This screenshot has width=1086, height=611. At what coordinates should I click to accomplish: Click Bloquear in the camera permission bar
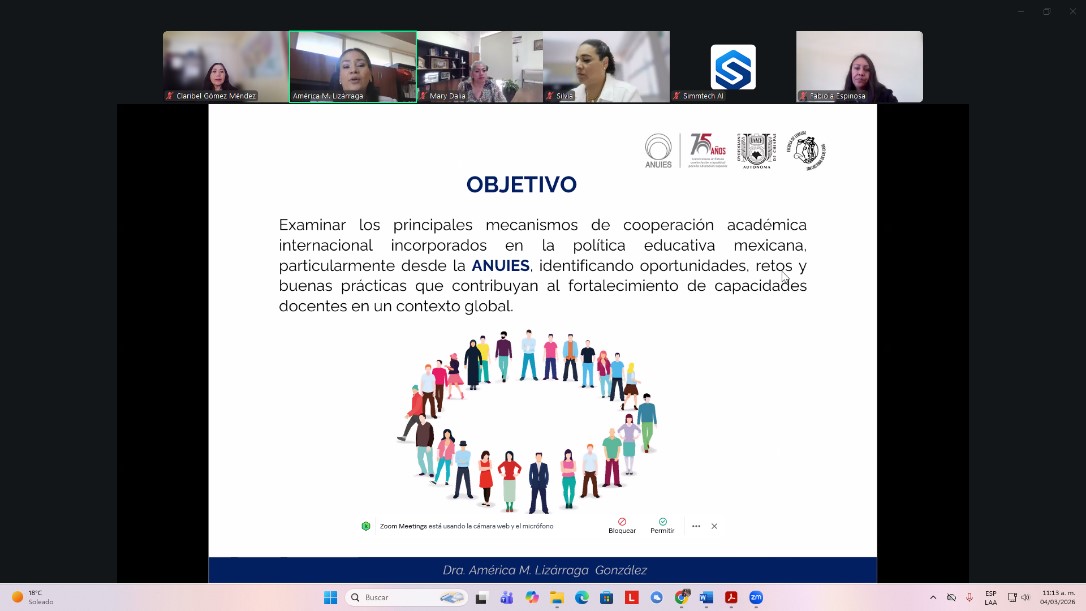coord(622,525)
